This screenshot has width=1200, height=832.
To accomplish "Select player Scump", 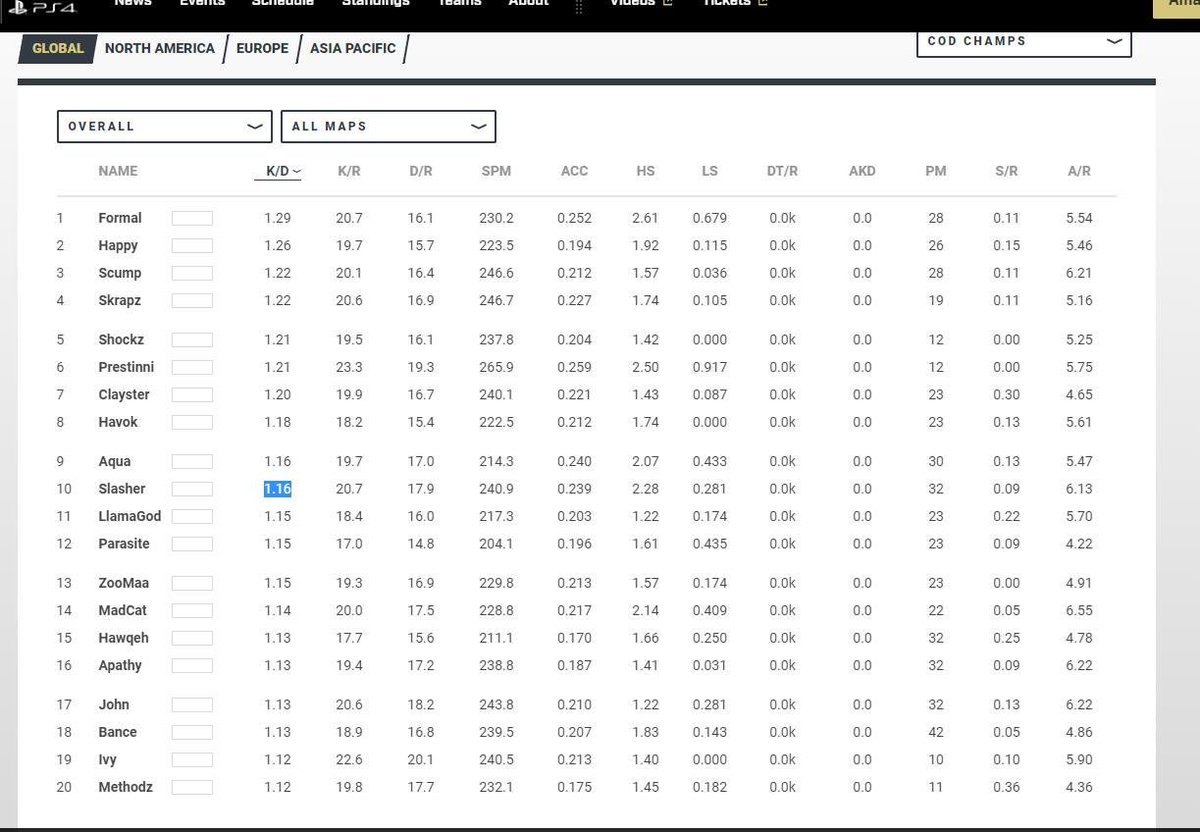I will tap(120, 273).
